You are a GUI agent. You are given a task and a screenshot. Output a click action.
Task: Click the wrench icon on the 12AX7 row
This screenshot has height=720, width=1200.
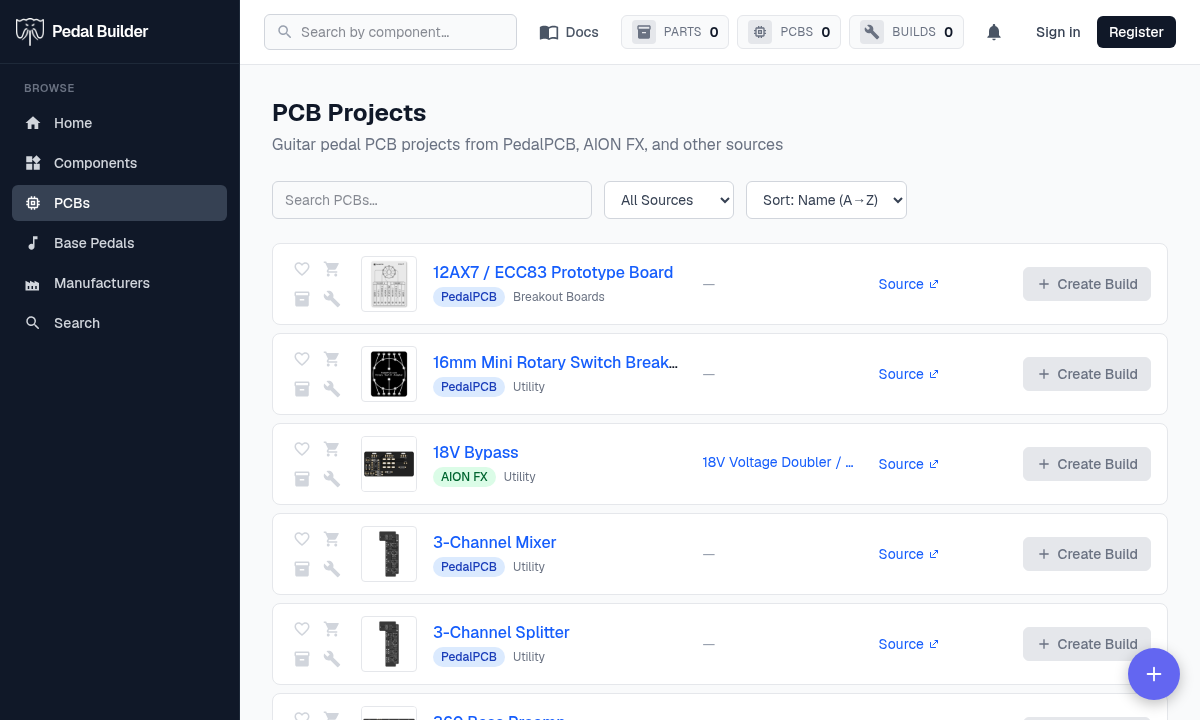click(332, 299)
